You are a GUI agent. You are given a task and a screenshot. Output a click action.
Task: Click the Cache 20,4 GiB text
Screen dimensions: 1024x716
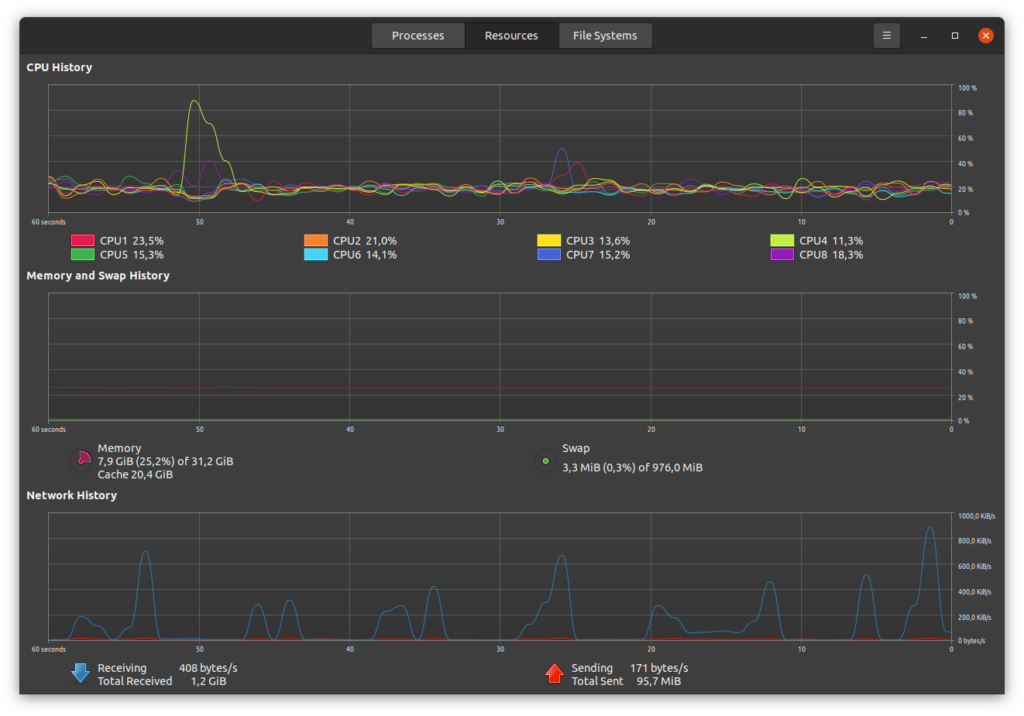pos(135,475)
